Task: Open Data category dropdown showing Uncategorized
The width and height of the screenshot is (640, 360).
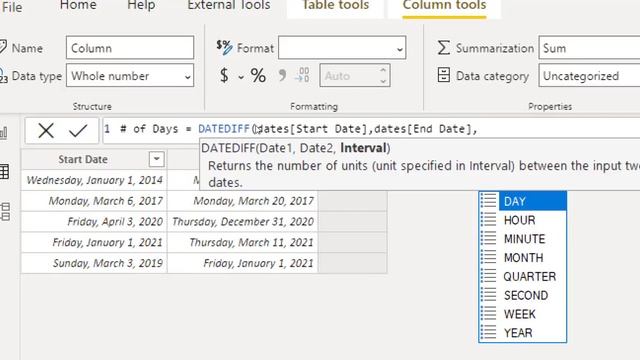Action: 589,76
